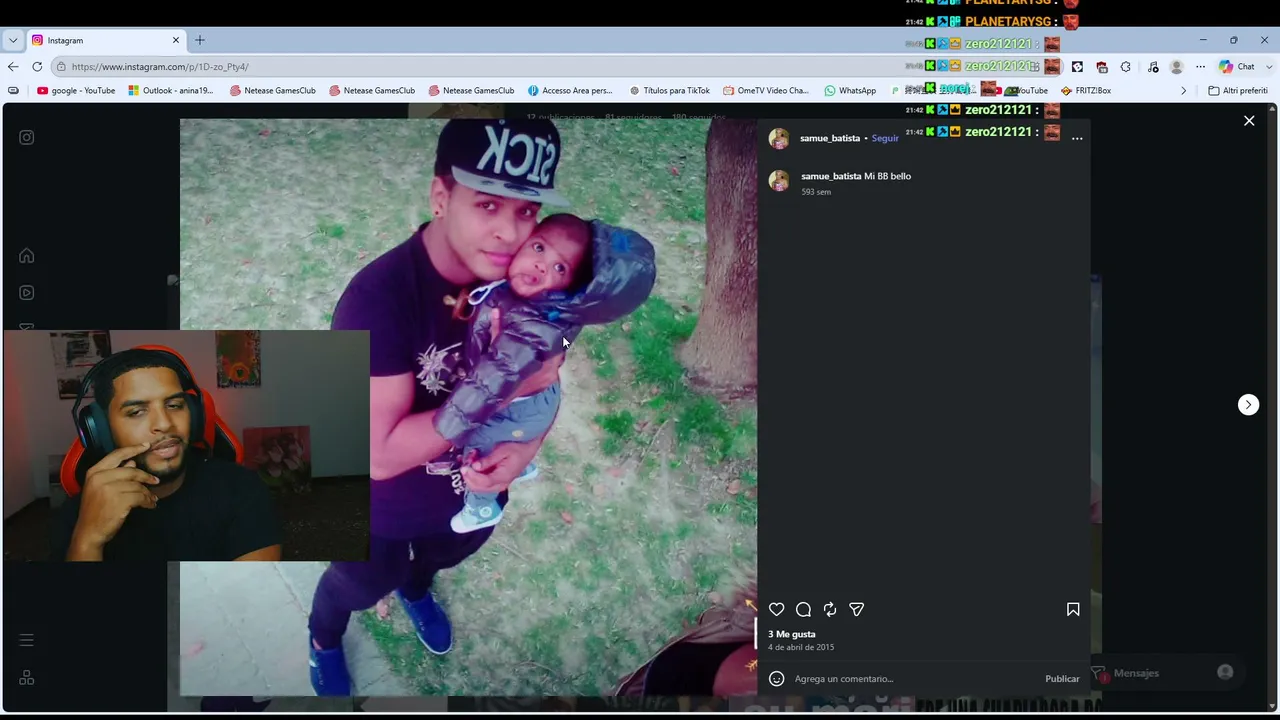Screen dimensions: 1280x720
Task: Open the WhatsApp bookmark
Action: point(850,90)
